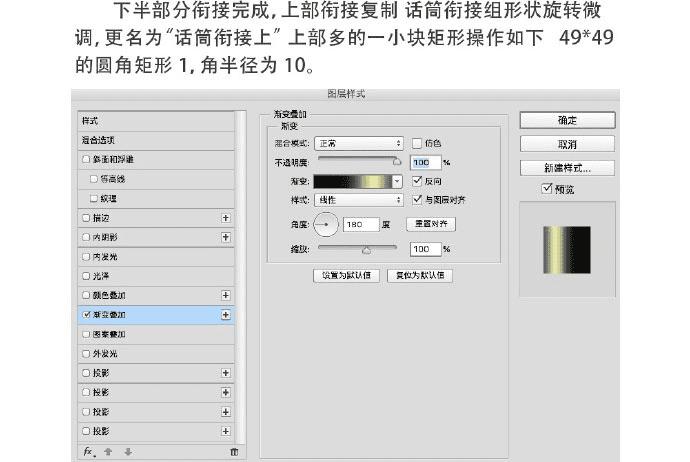The width and height of the screenshot is (690, 462).
Task: Enable the 等高线 checkbox
Action: coord(93,179)
